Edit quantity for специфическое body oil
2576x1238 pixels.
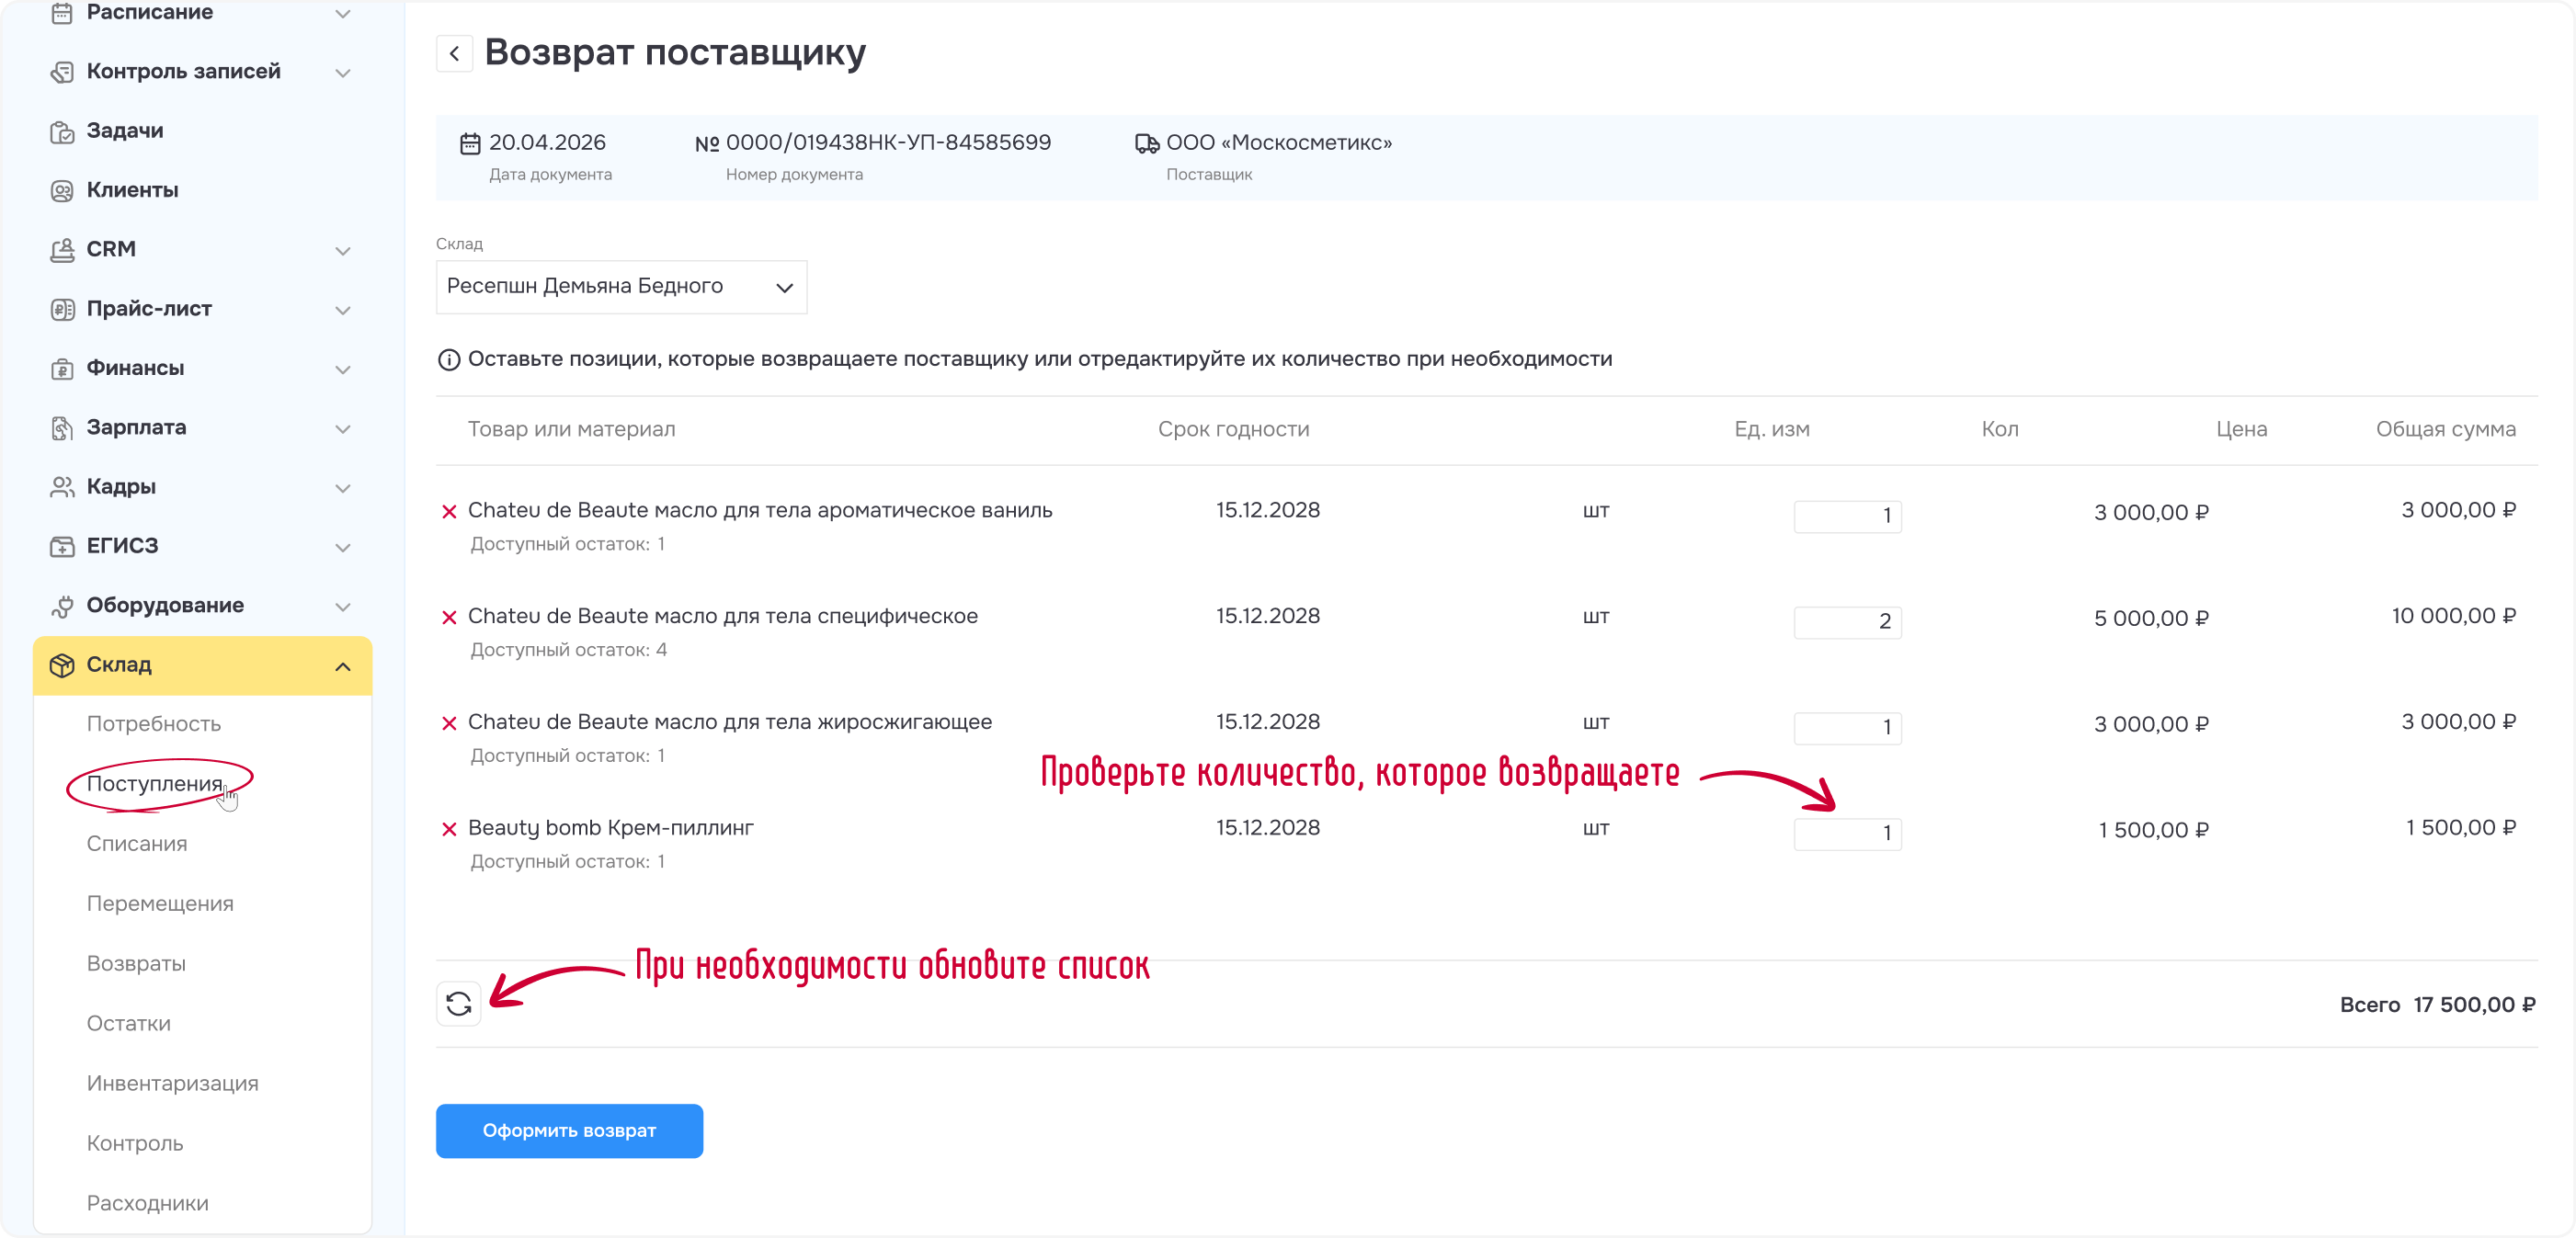pyautogui.click(x=1847, y=622)
